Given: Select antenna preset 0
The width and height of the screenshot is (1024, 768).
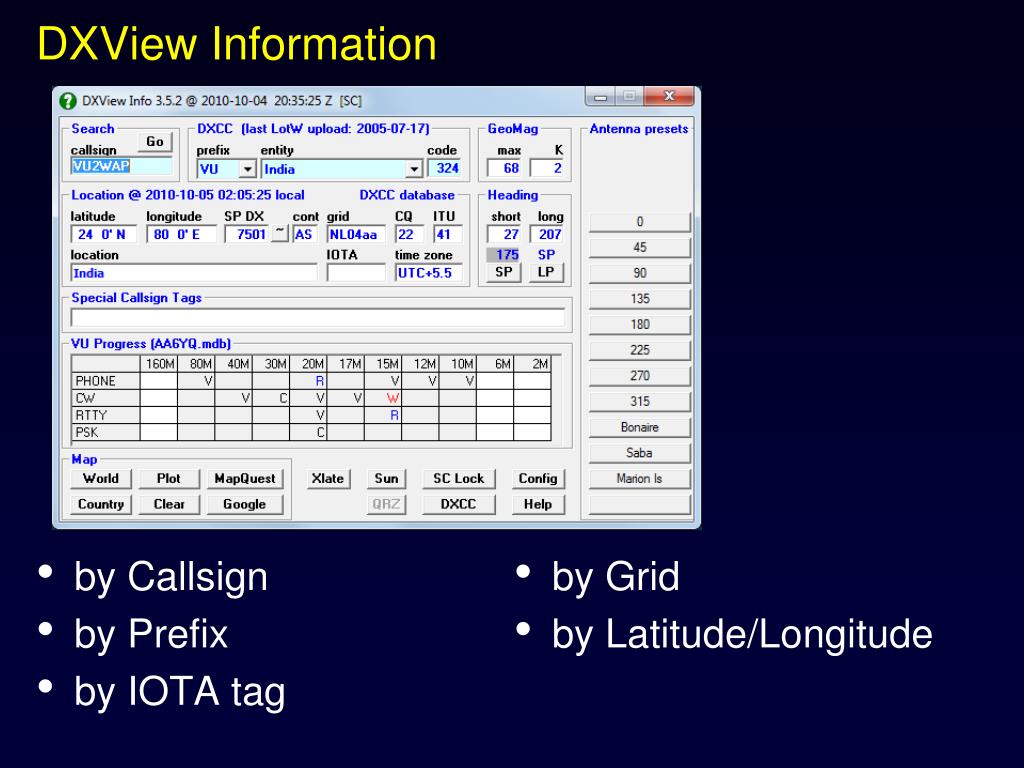Looking at the screenshot, I should pos(639,222).
